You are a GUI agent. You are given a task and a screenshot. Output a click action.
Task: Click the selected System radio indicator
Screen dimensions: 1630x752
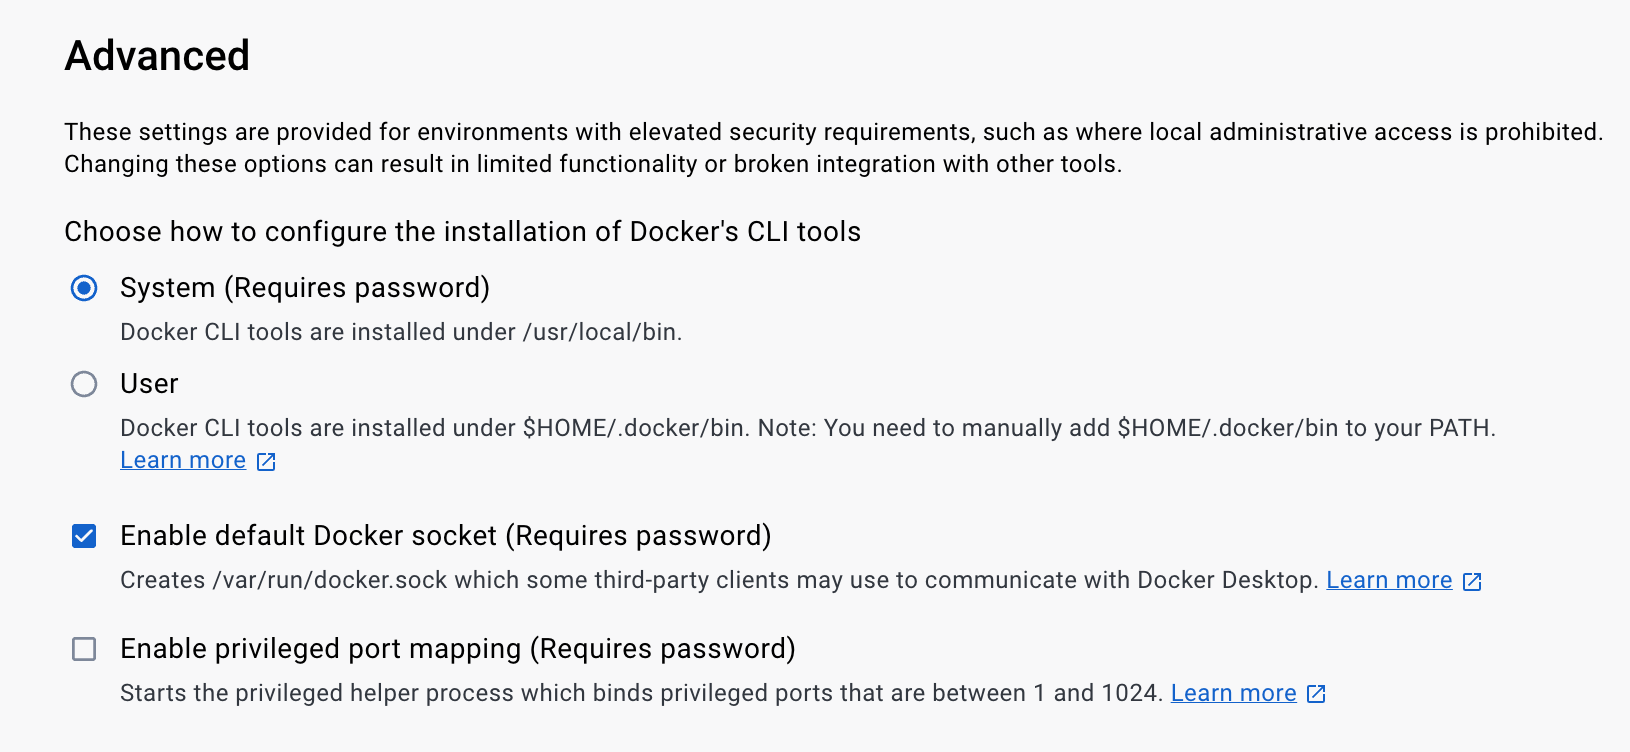pyautogui.click(x=84, y=288)
